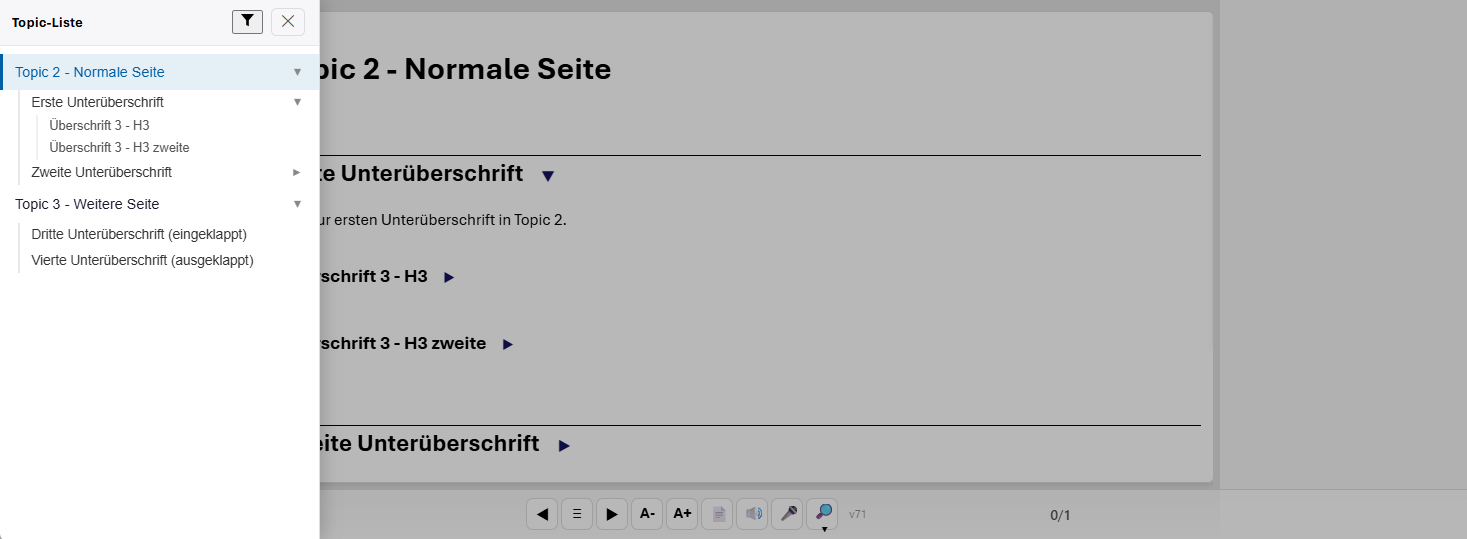Collapse Topic 2 - Normale Seite tree arrow

tap(297, 72)
